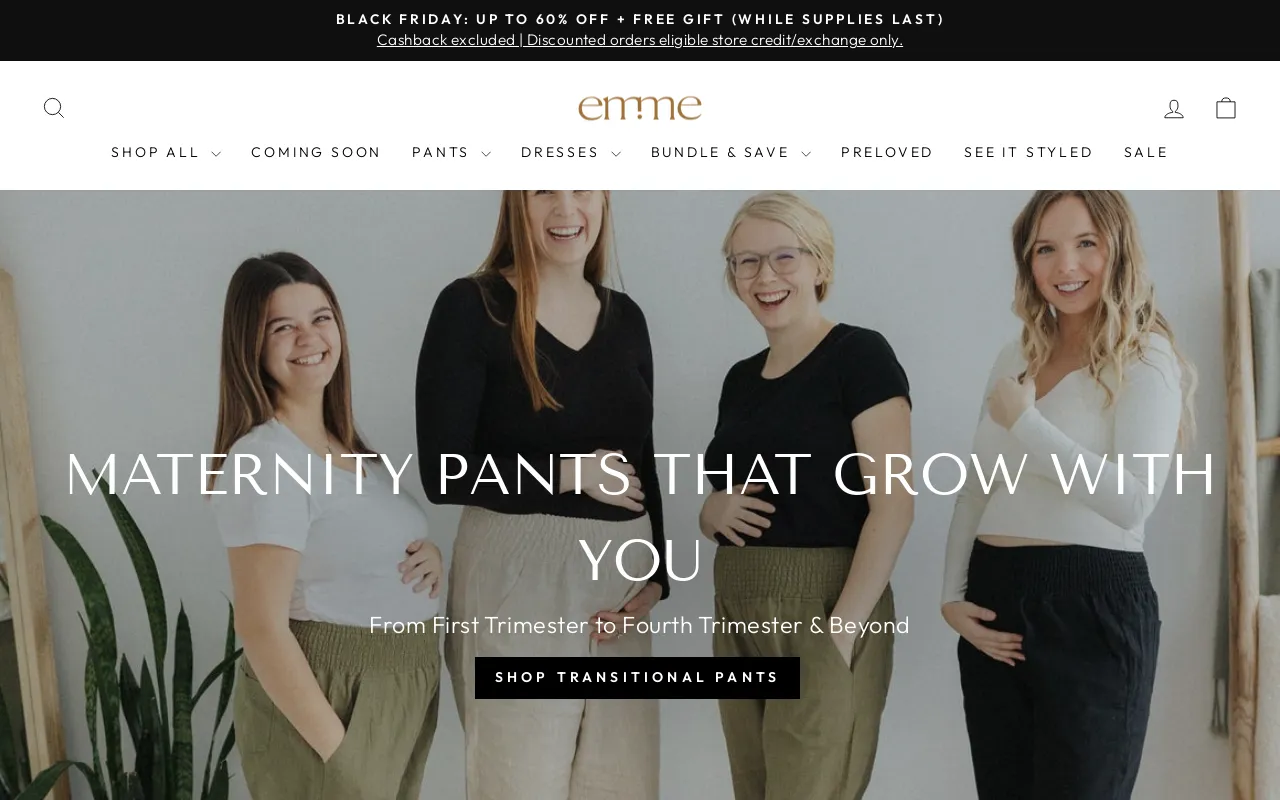Screen dimensions: 1280x800
Task: Click the cashback excluded announcement link
Action: point(640,40)
